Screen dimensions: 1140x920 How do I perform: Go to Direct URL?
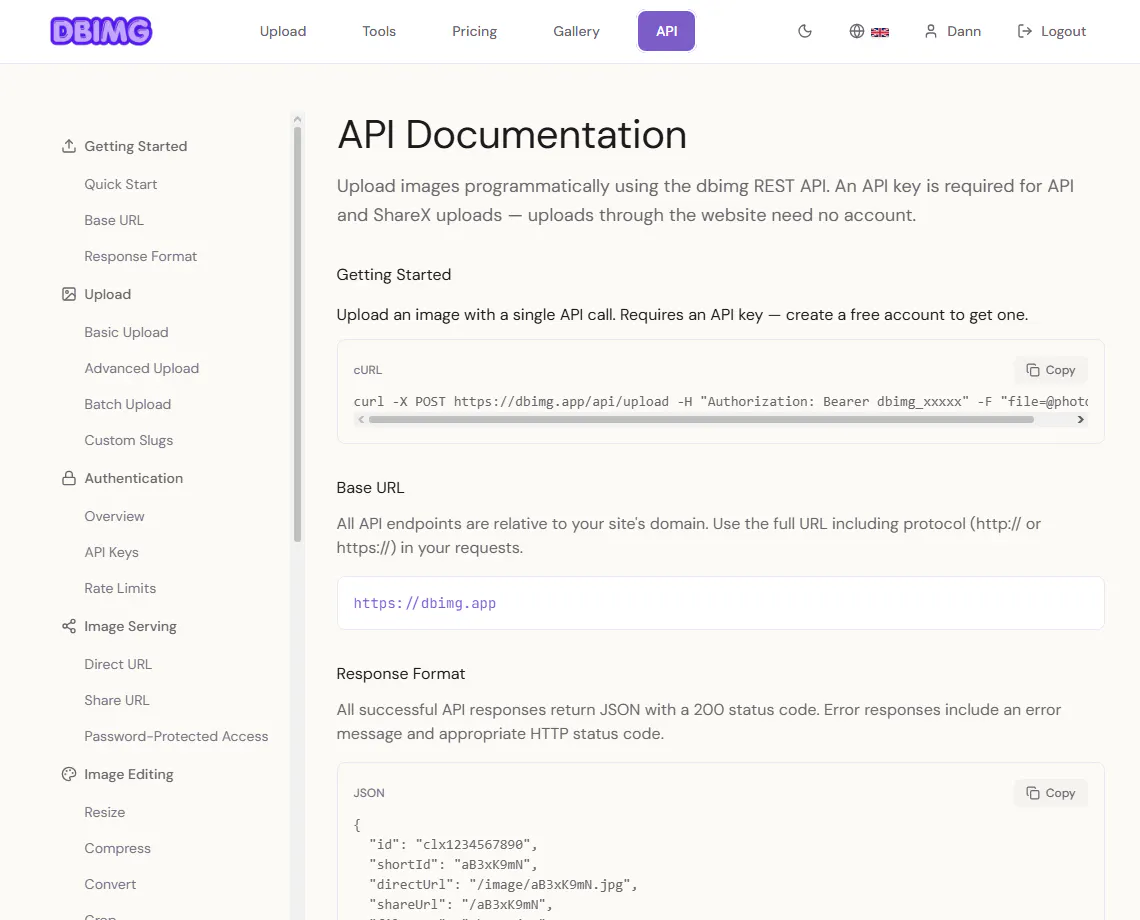coord(118,665)
